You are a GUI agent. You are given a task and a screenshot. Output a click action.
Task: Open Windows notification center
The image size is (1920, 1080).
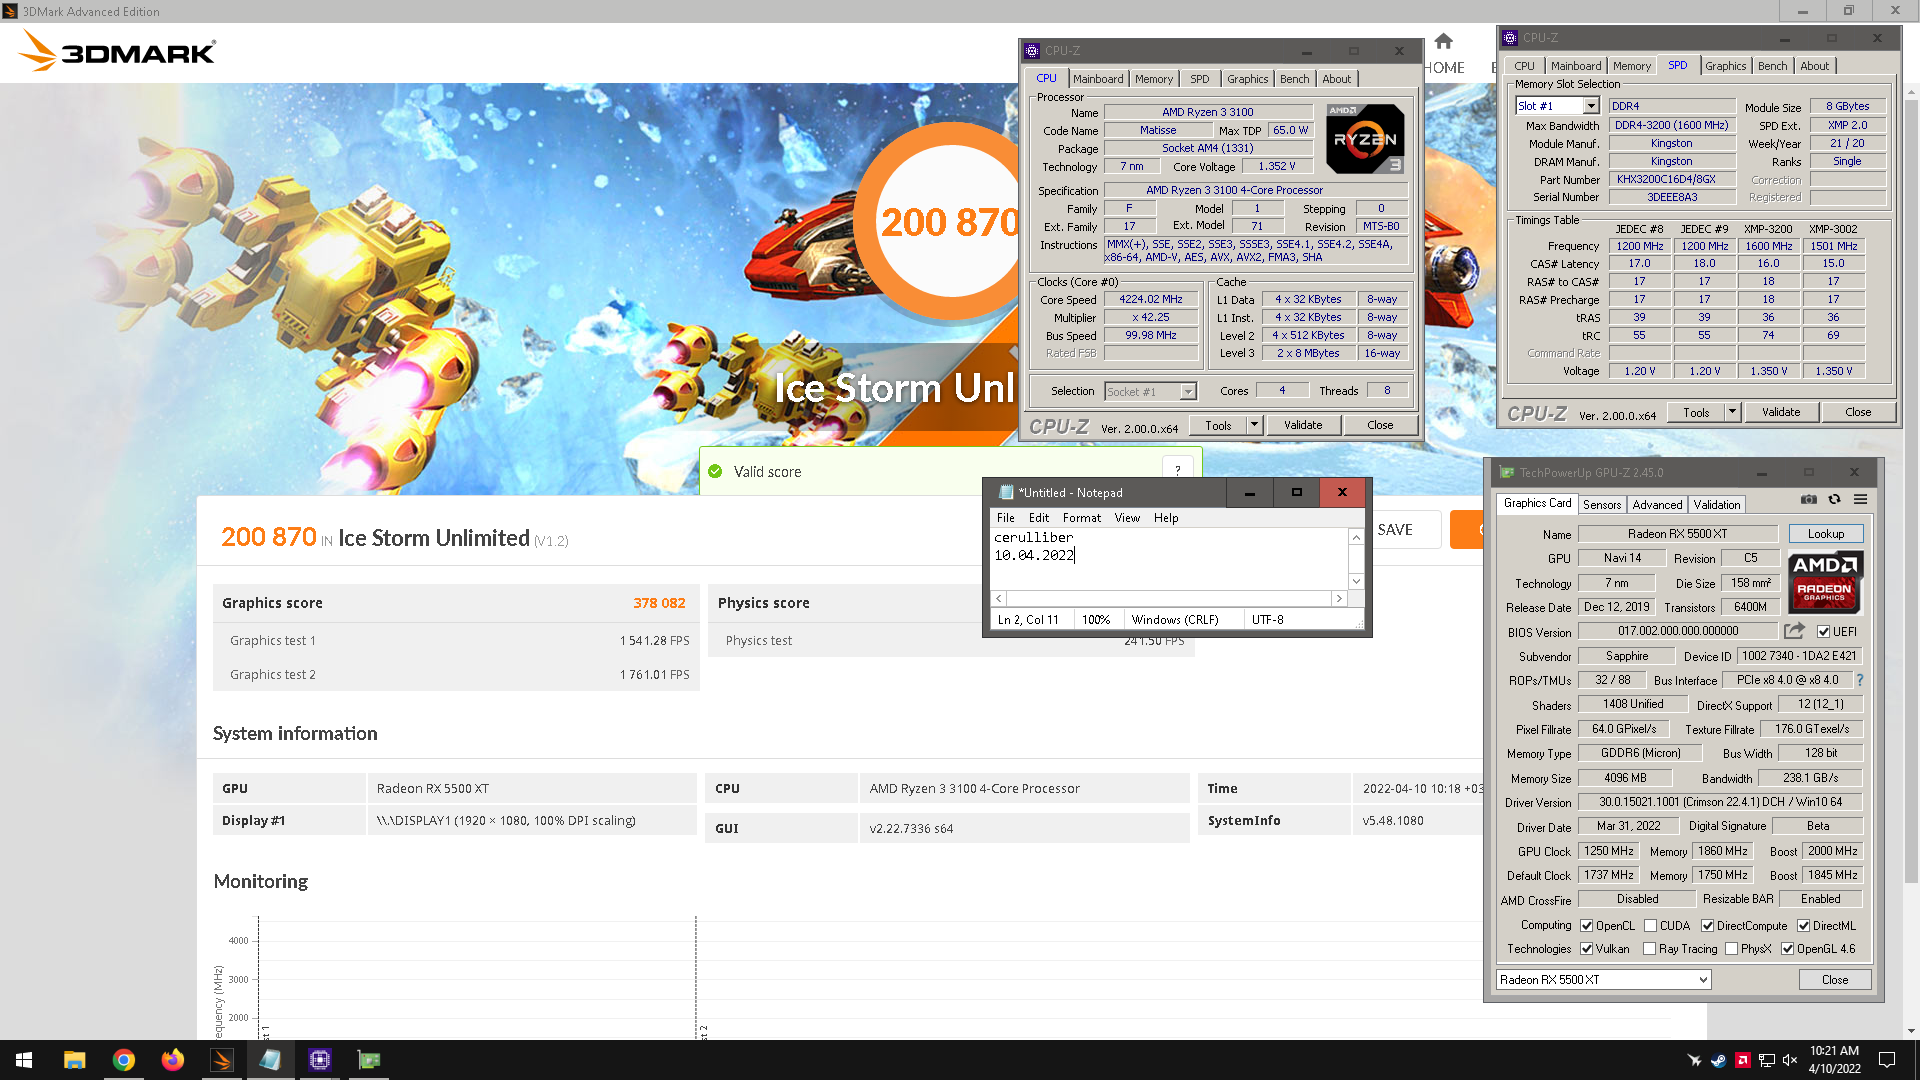point(1887,1060)
